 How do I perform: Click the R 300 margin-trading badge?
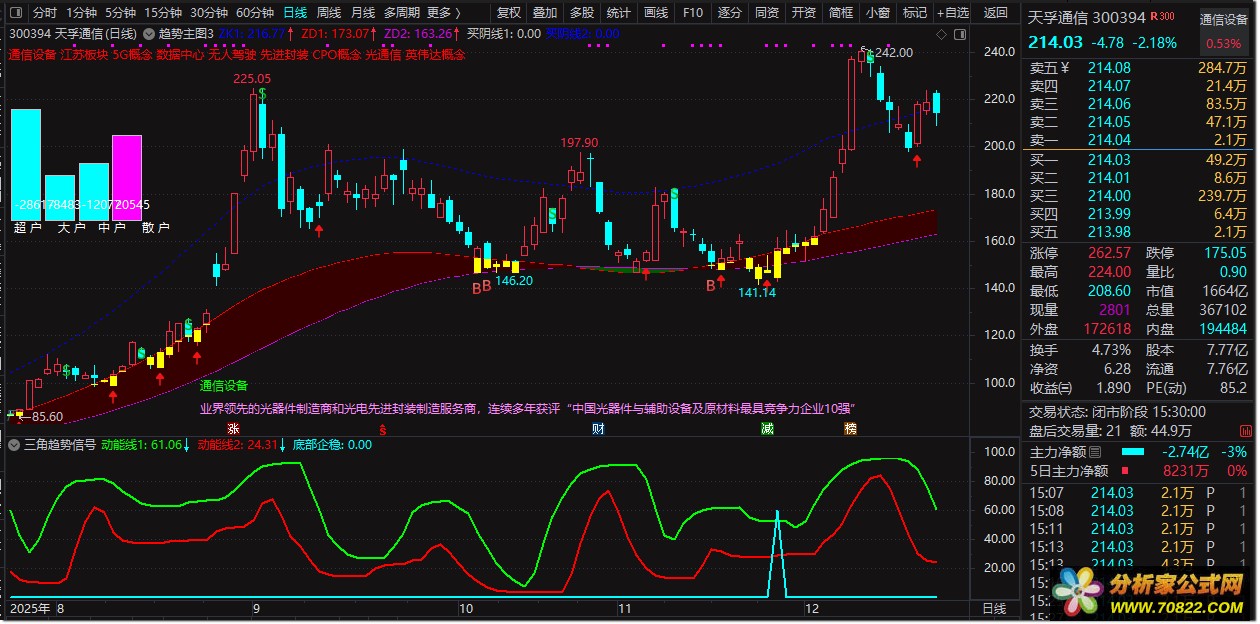1162,17
